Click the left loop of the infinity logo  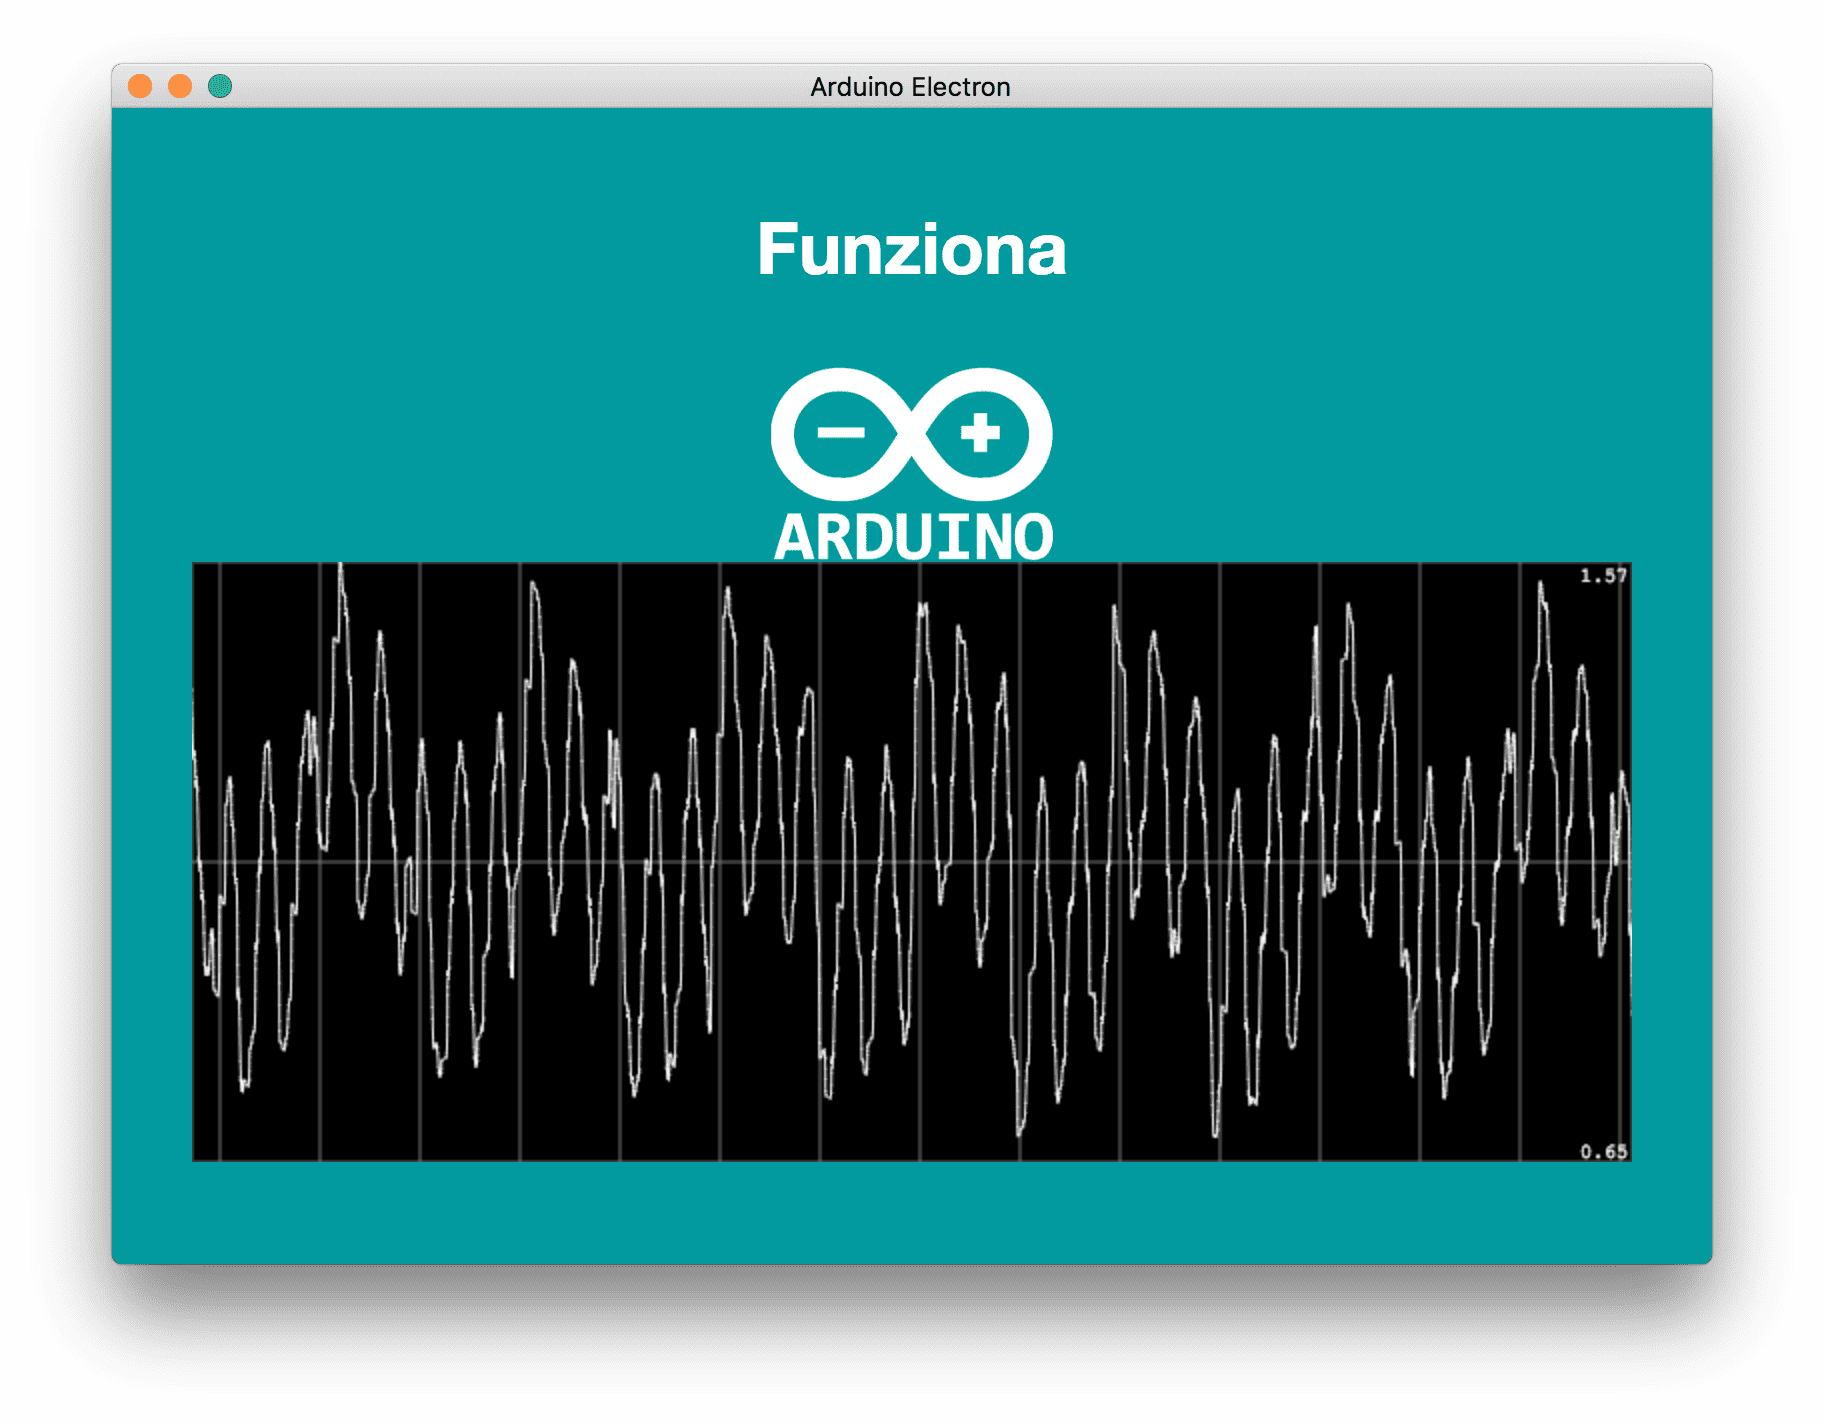tap(790, 434)
